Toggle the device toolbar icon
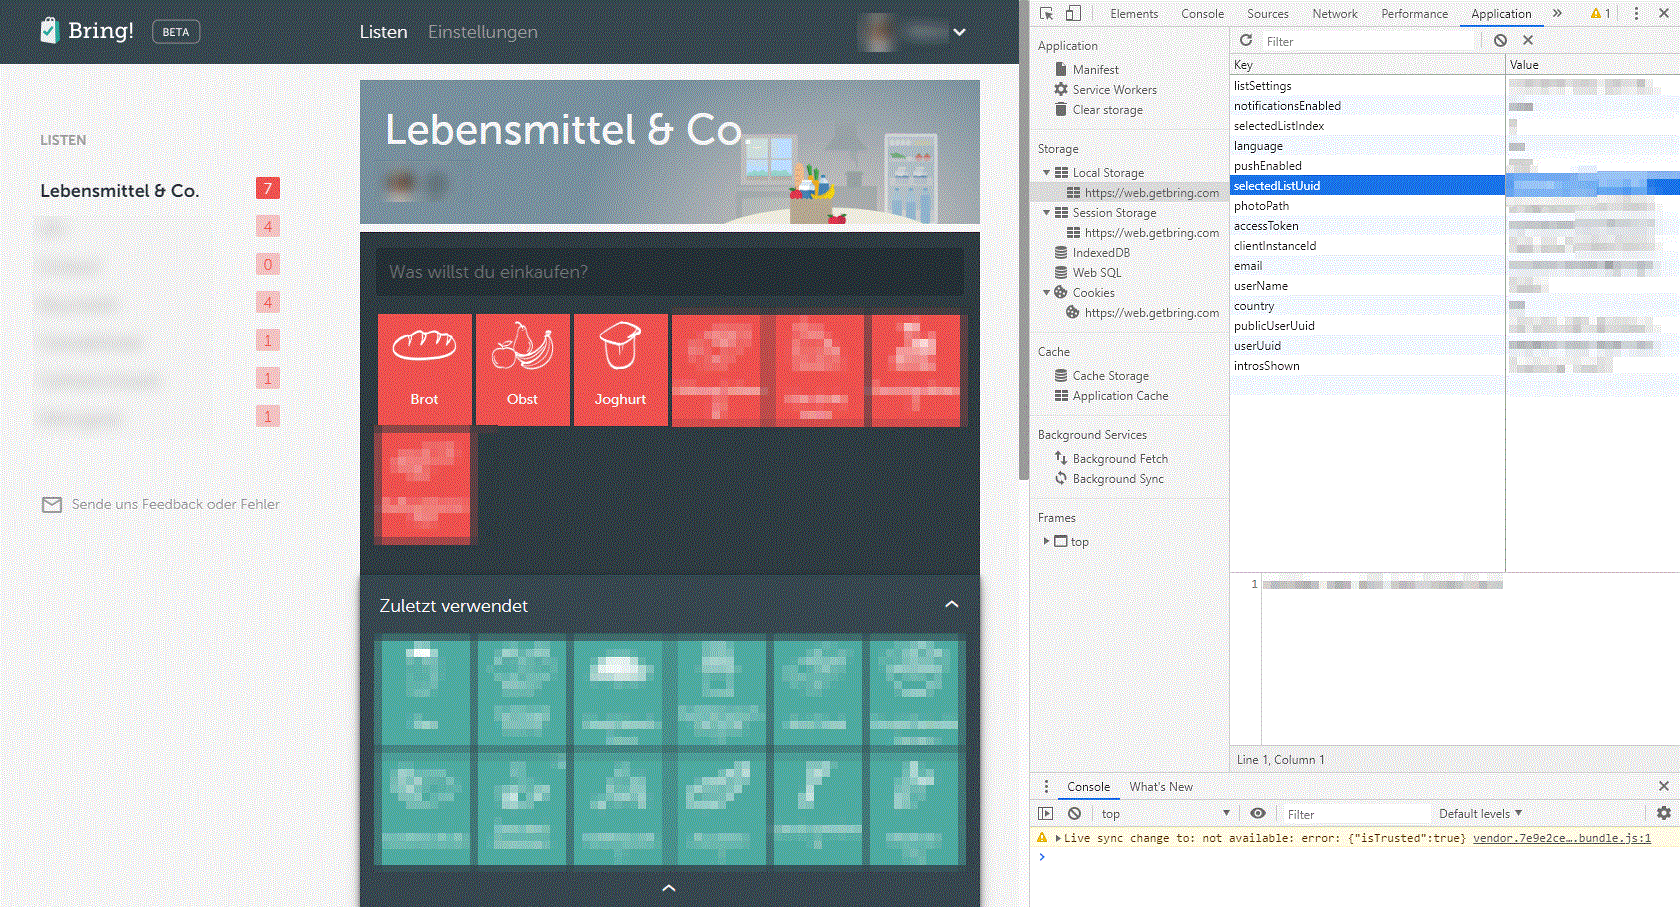This screenshot has width=1680, height=907. pos(1073,14)
